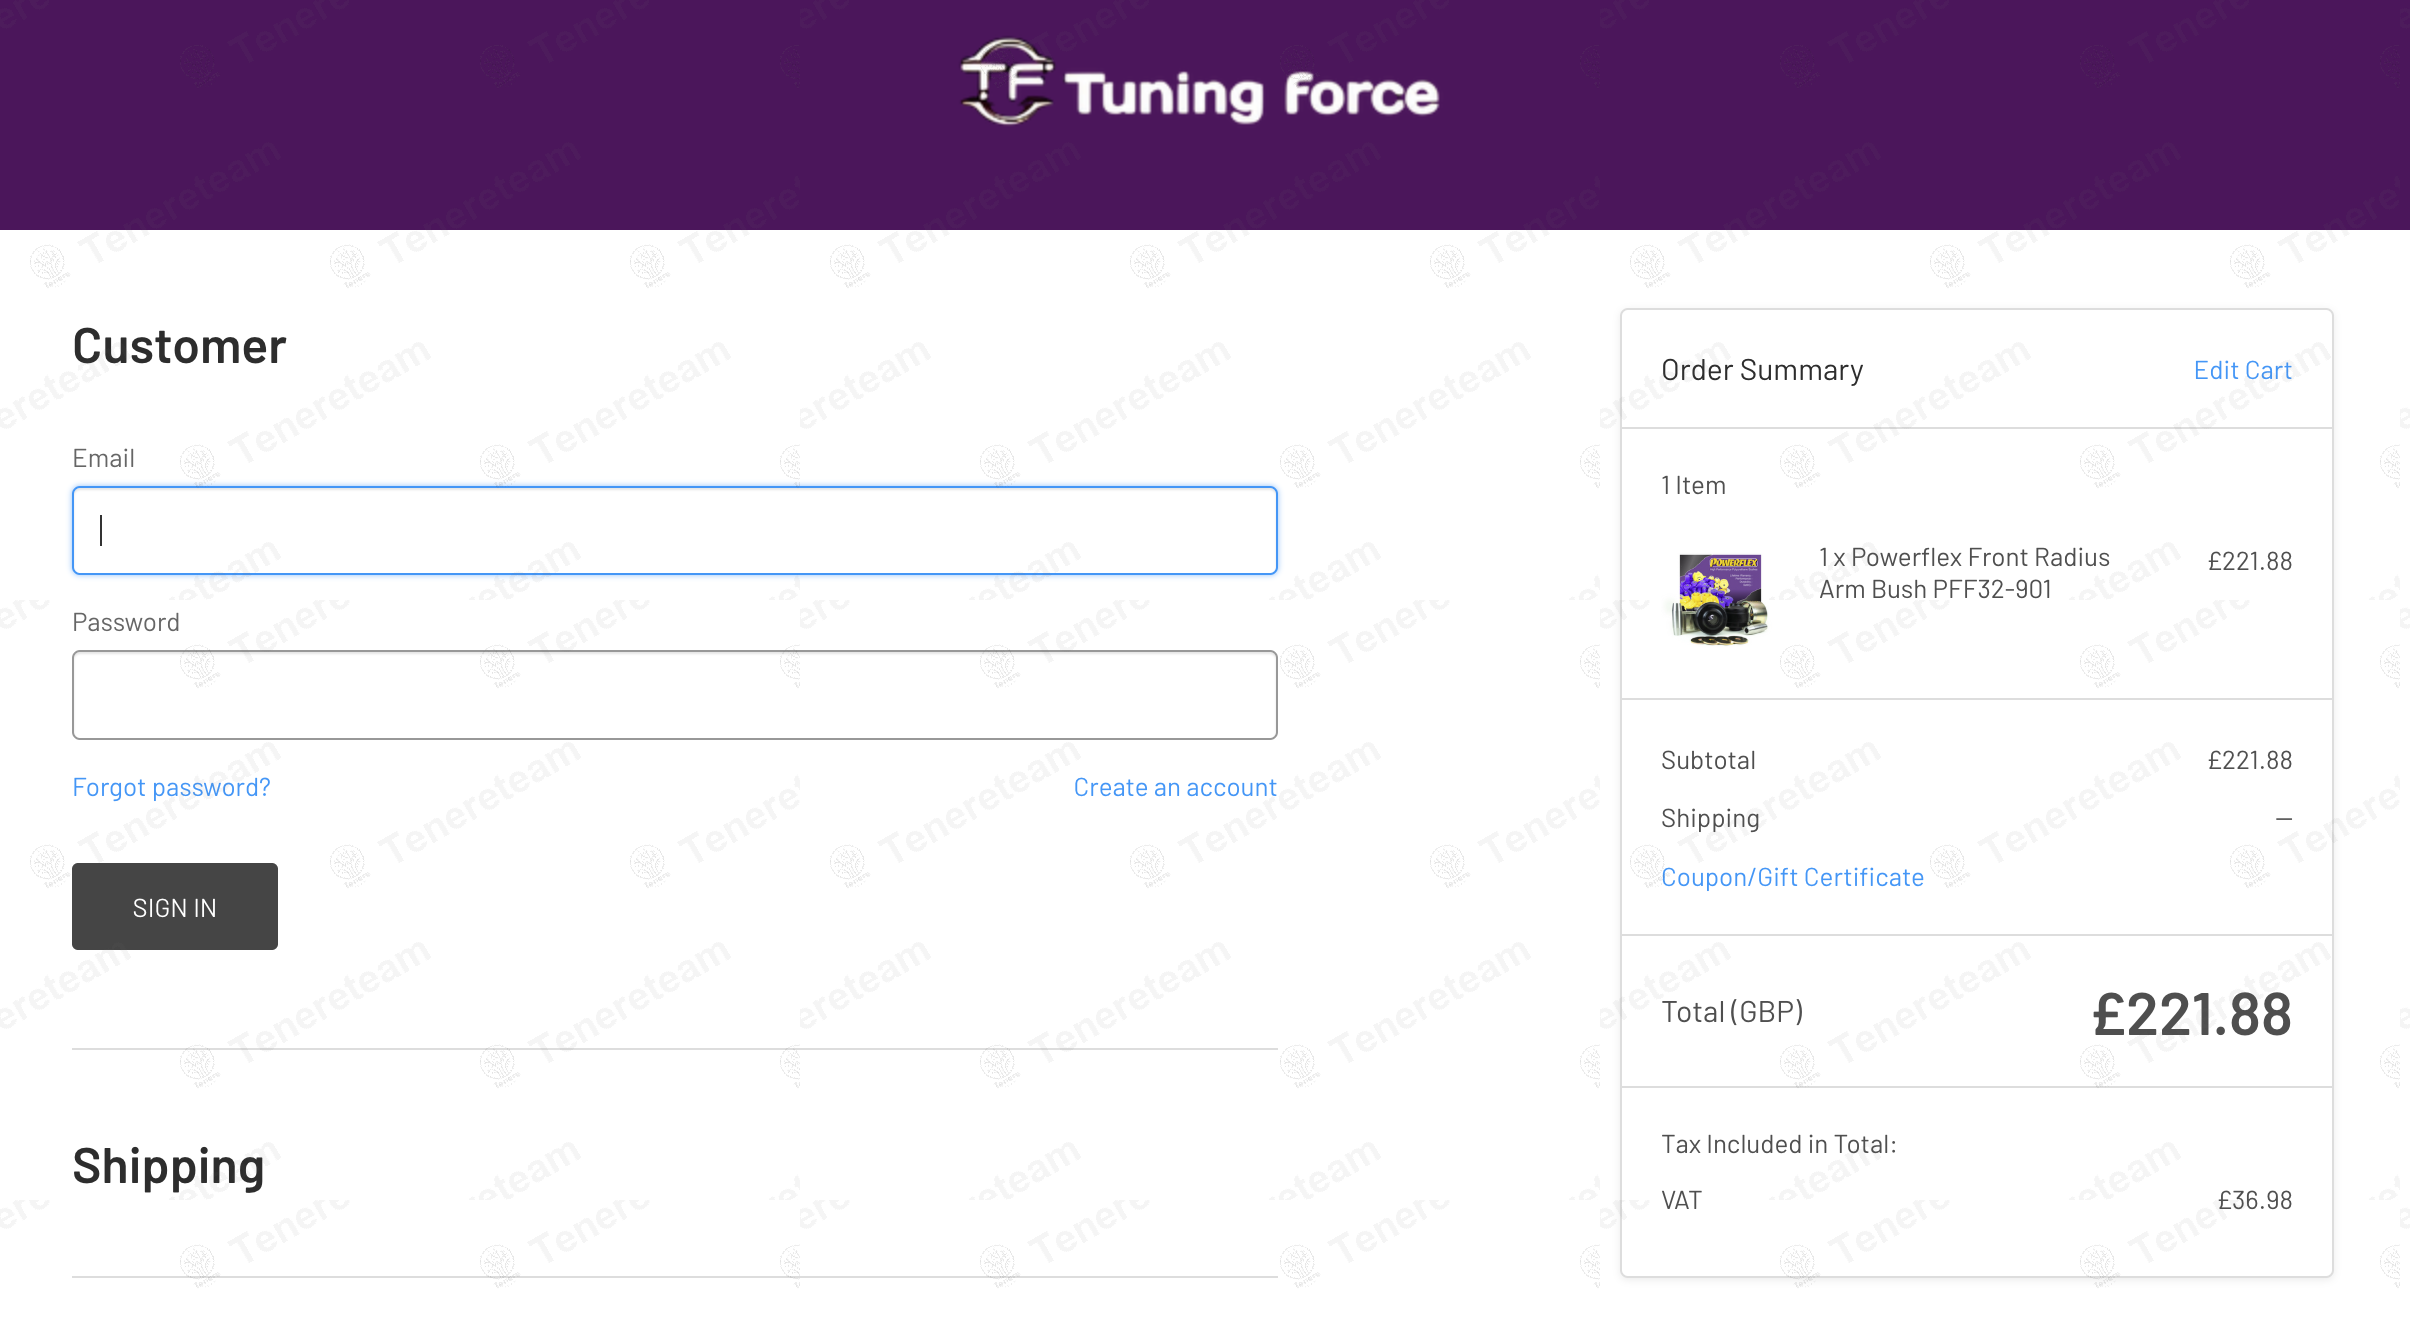Click the VAT label
The height and width of the screenshot is (1328, 2410).
1681,1200
